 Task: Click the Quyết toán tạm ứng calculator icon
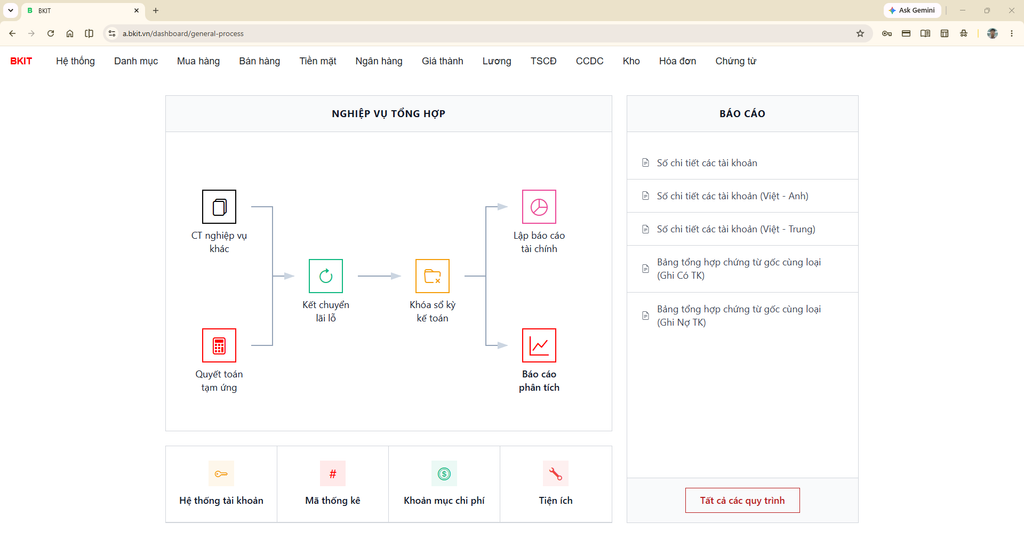(219, 345)
